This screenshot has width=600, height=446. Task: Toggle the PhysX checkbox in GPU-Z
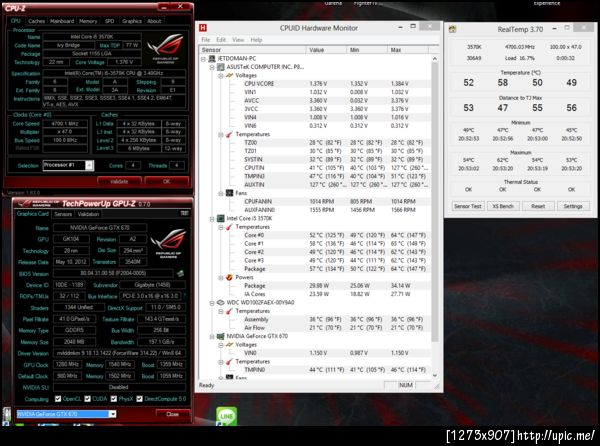pos(114,399)
